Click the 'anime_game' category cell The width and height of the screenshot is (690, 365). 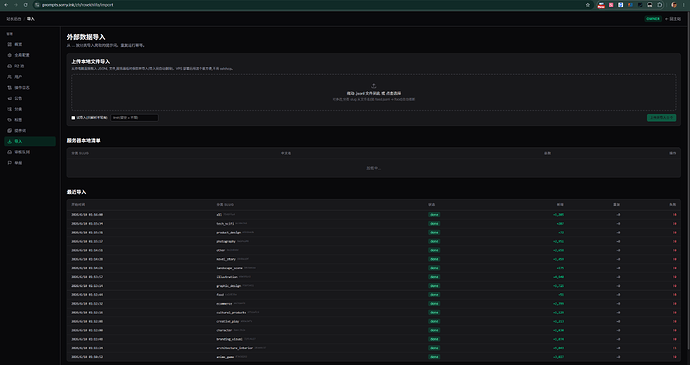point(225,357)
